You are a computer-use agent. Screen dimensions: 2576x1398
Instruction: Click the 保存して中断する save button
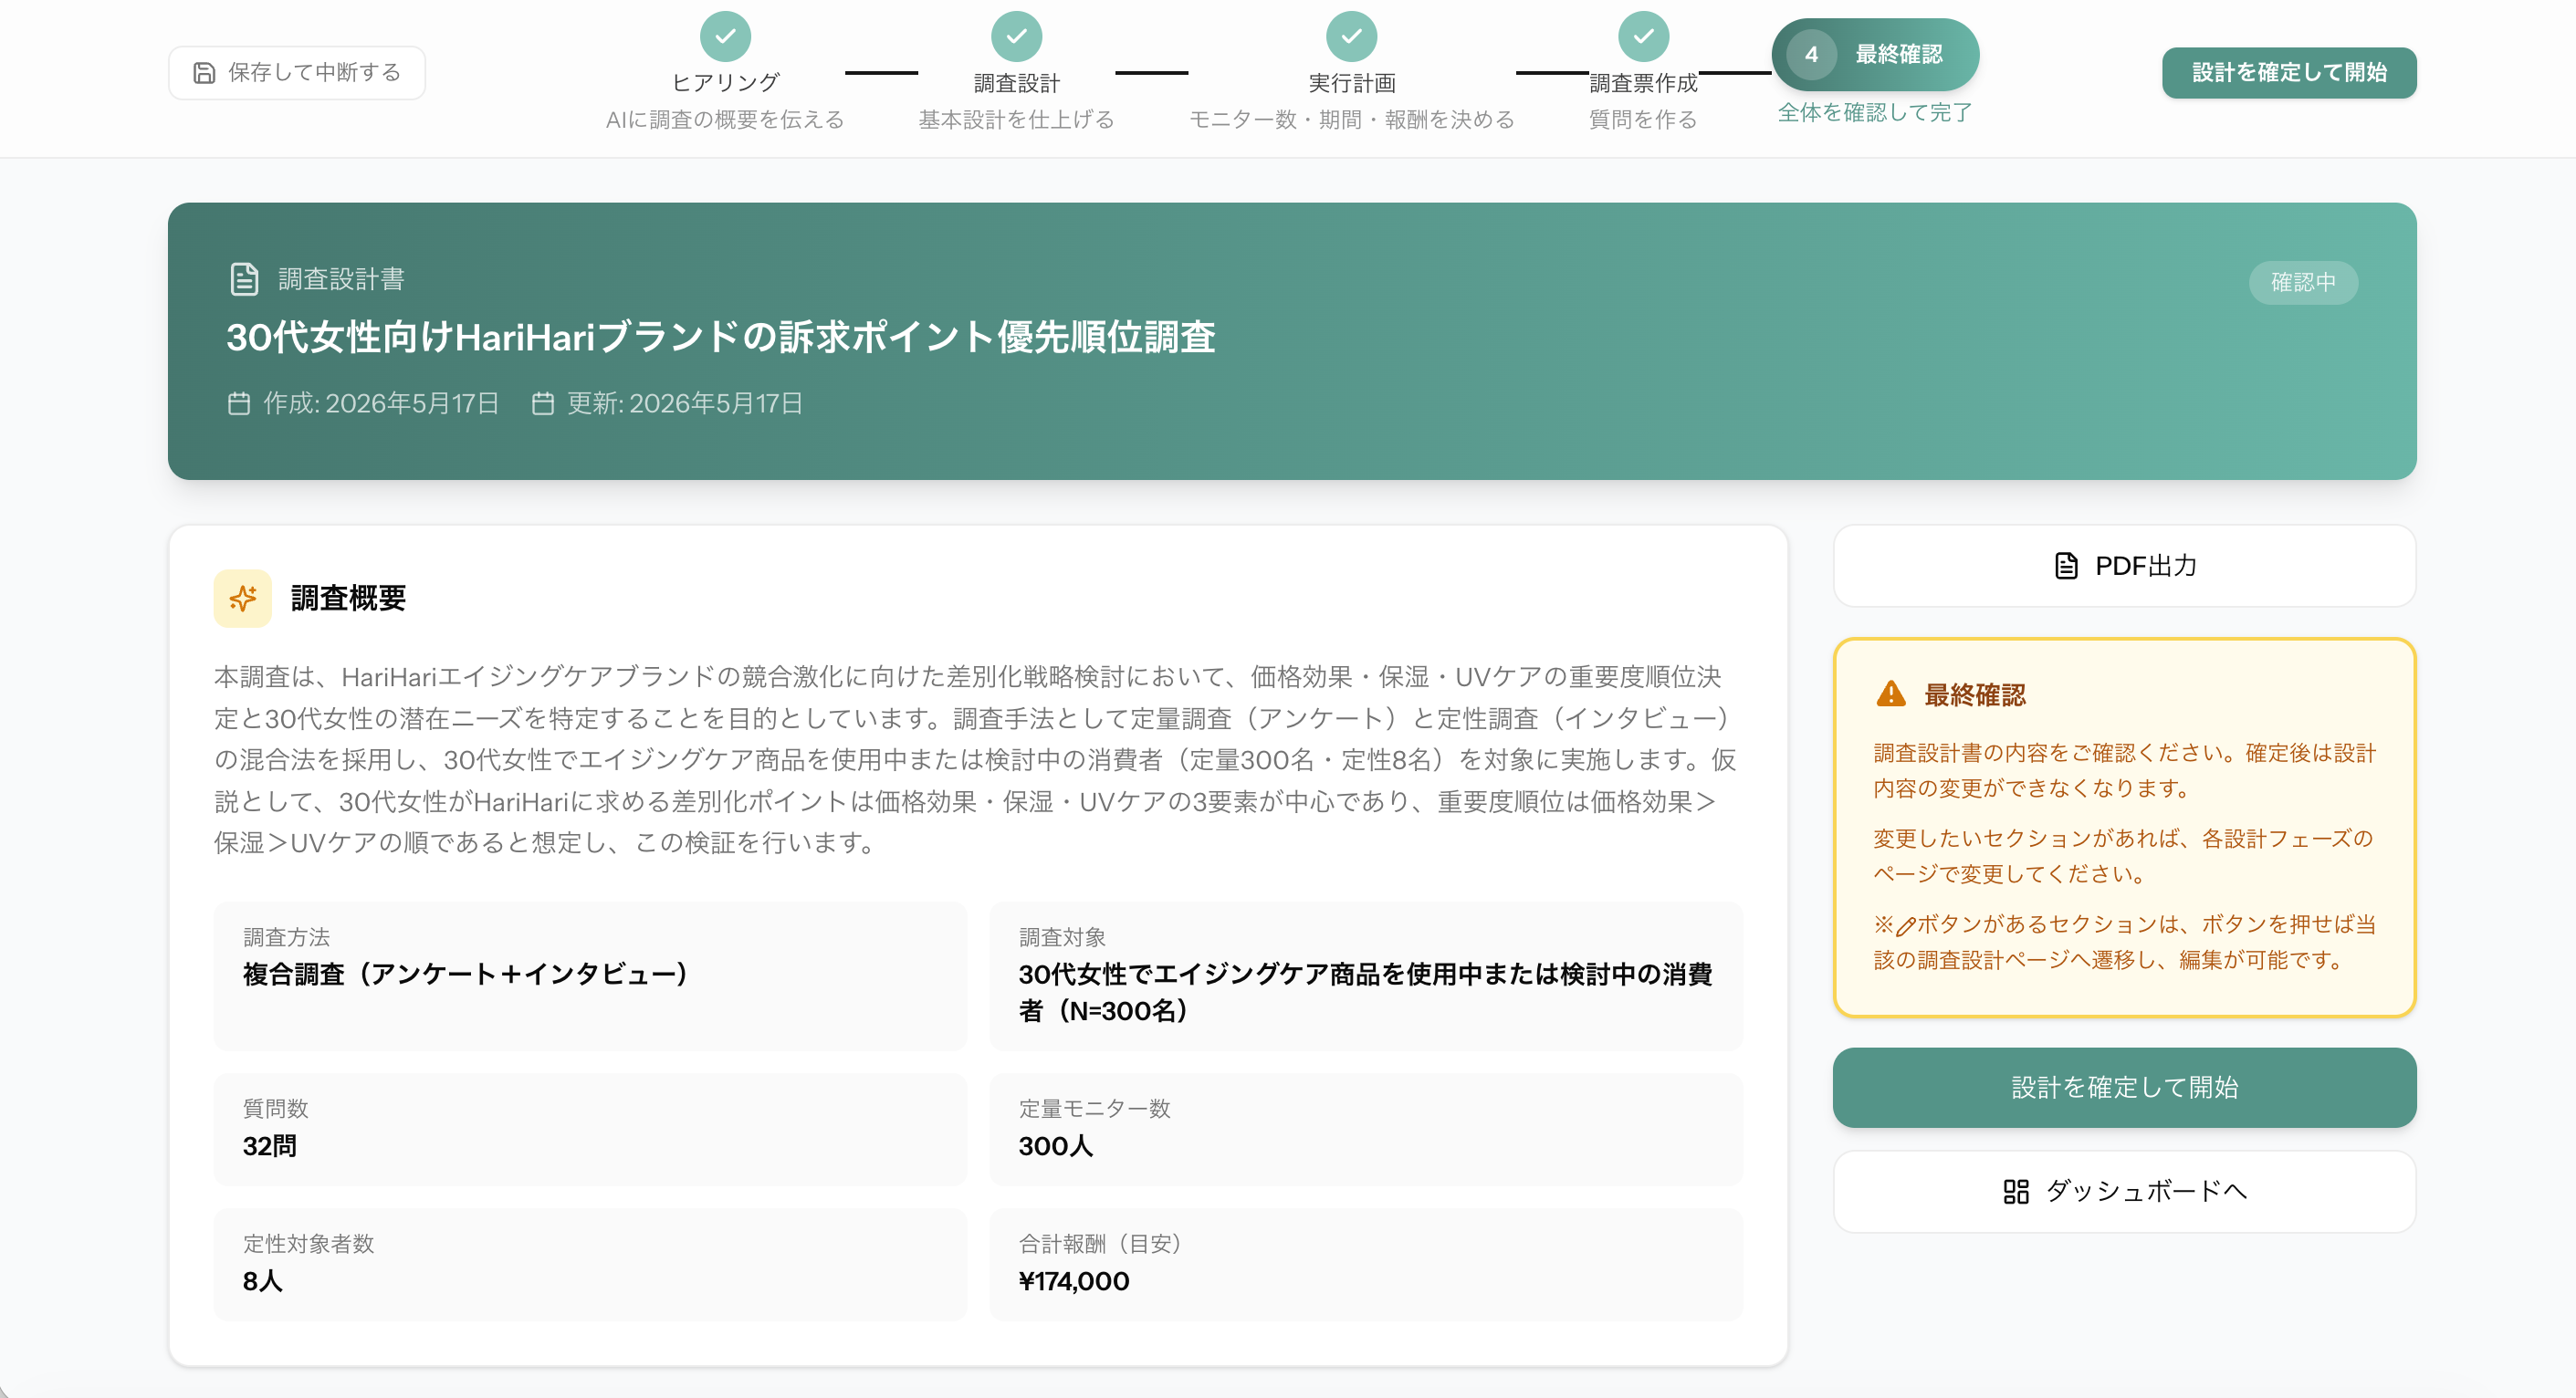coord(297,72)
